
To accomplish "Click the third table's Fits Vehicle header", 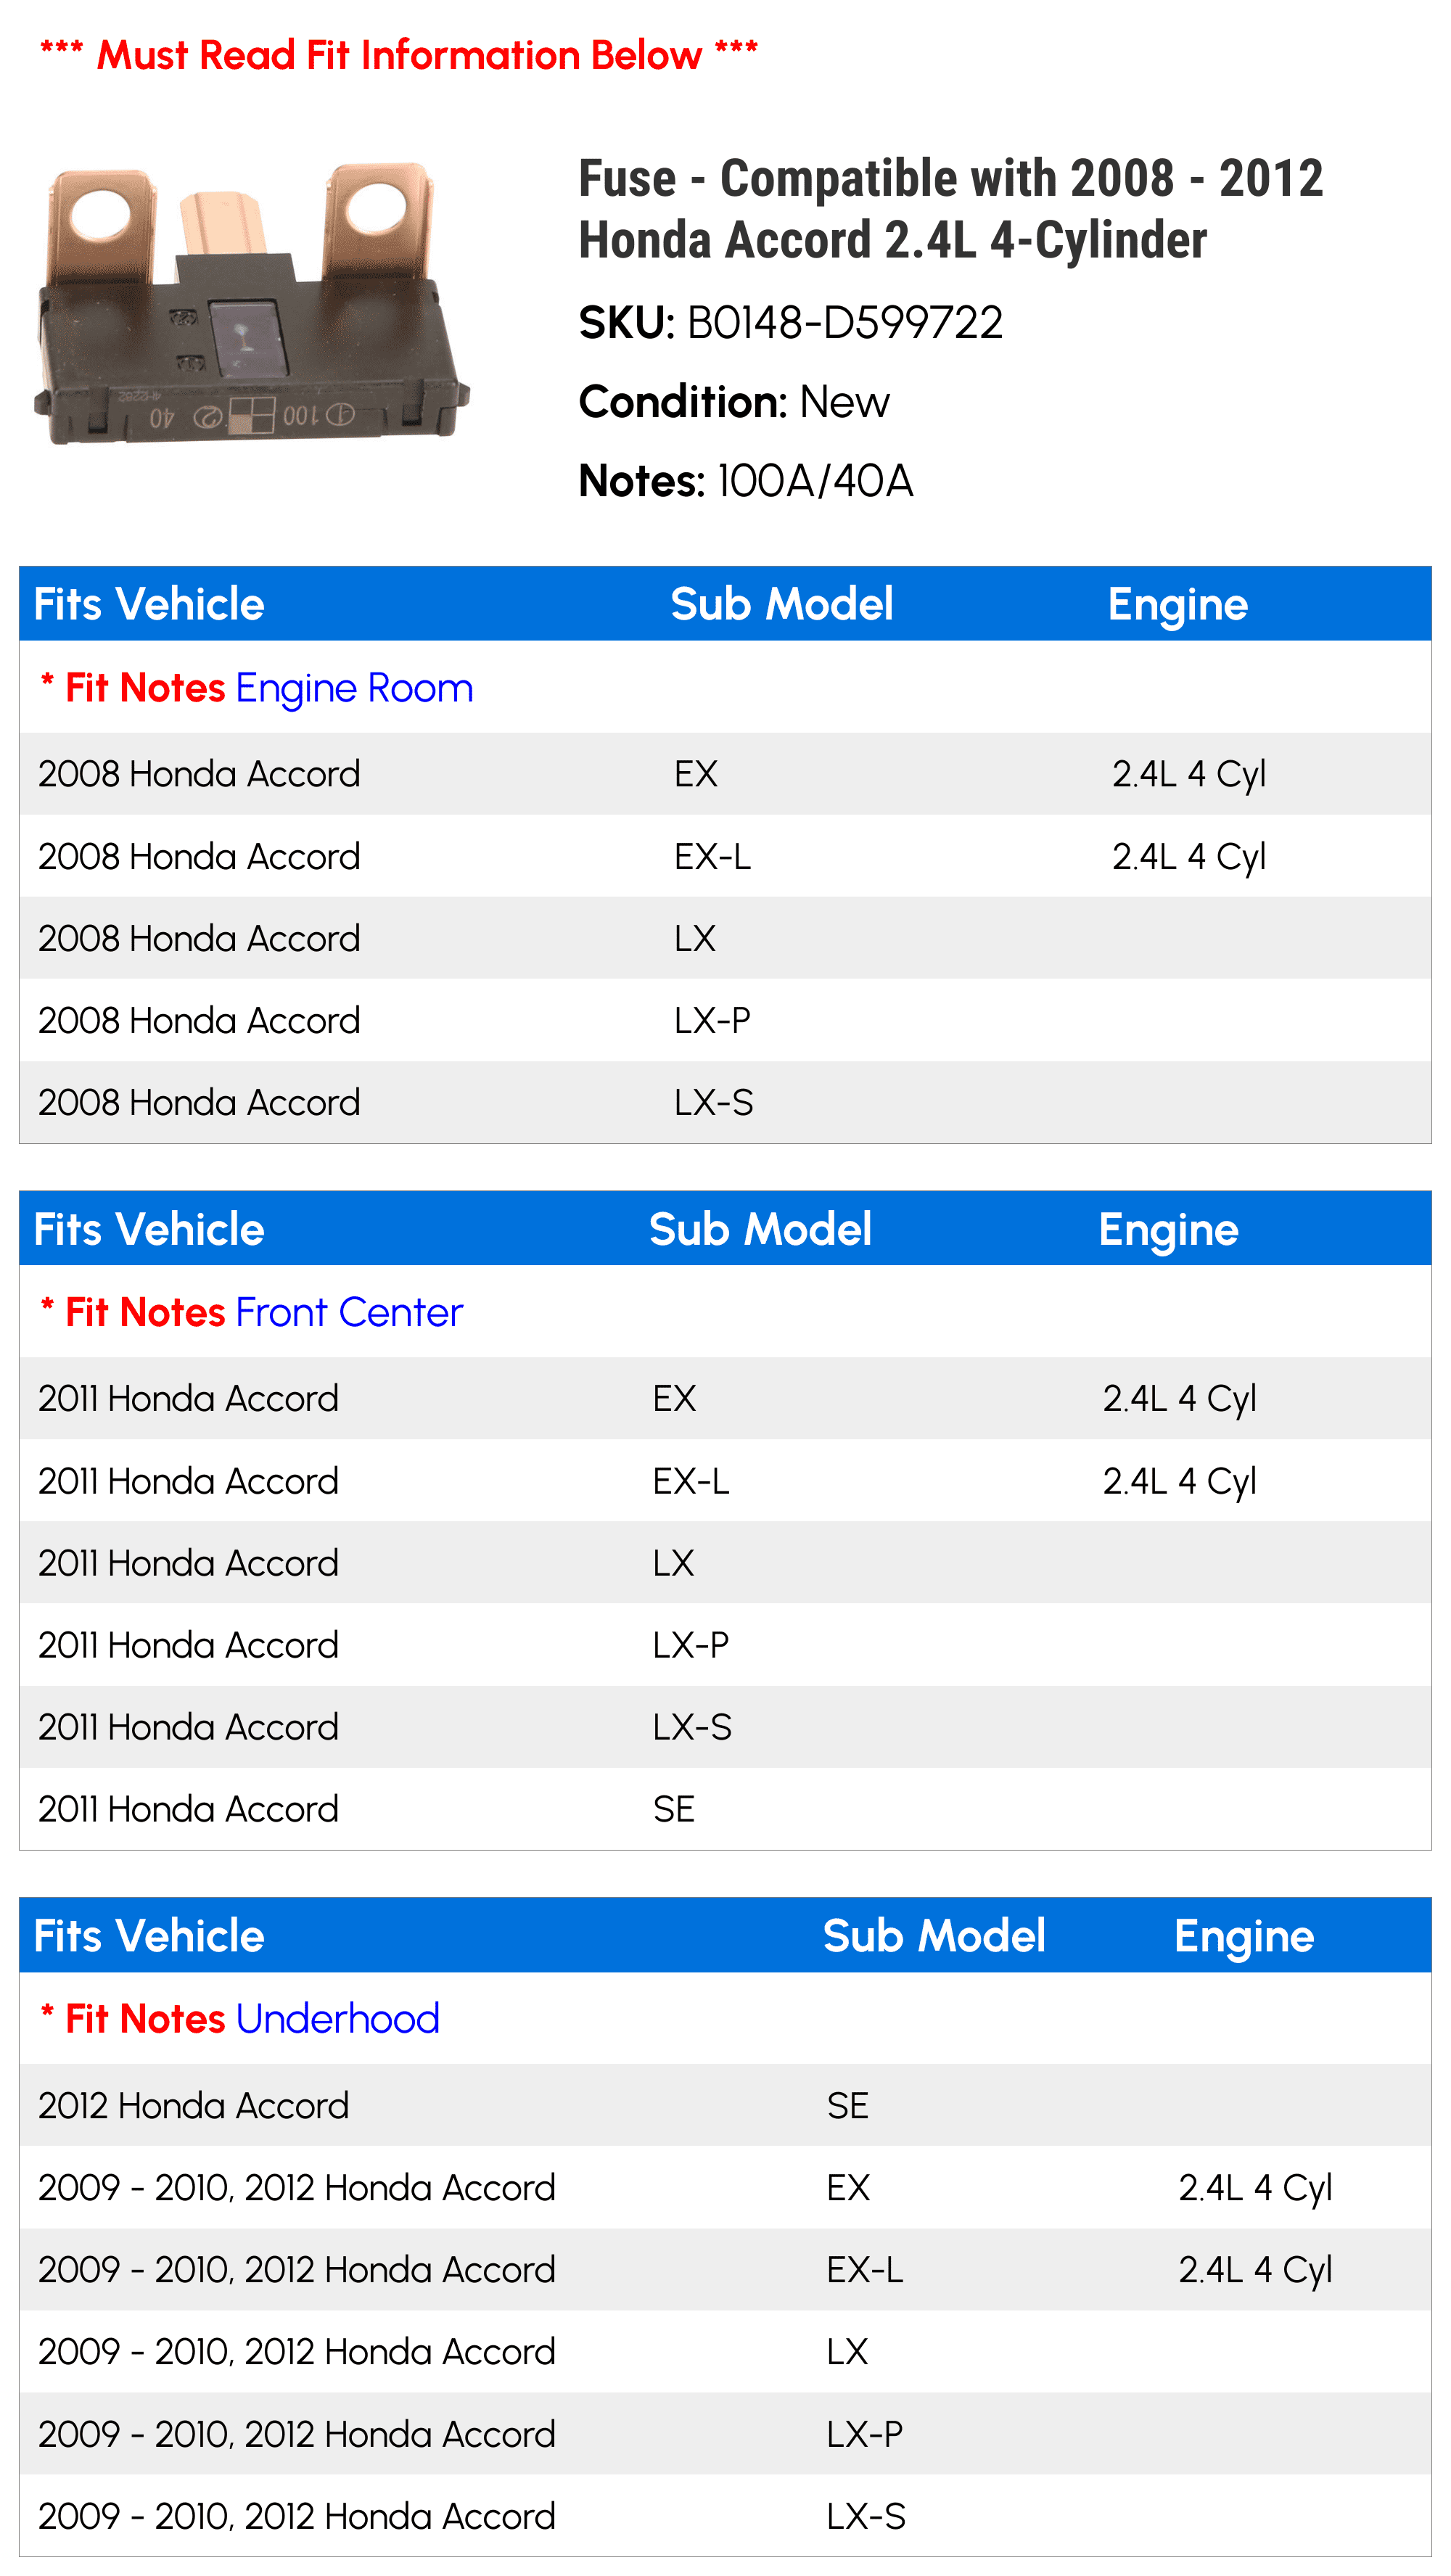I will [149, 1936].
